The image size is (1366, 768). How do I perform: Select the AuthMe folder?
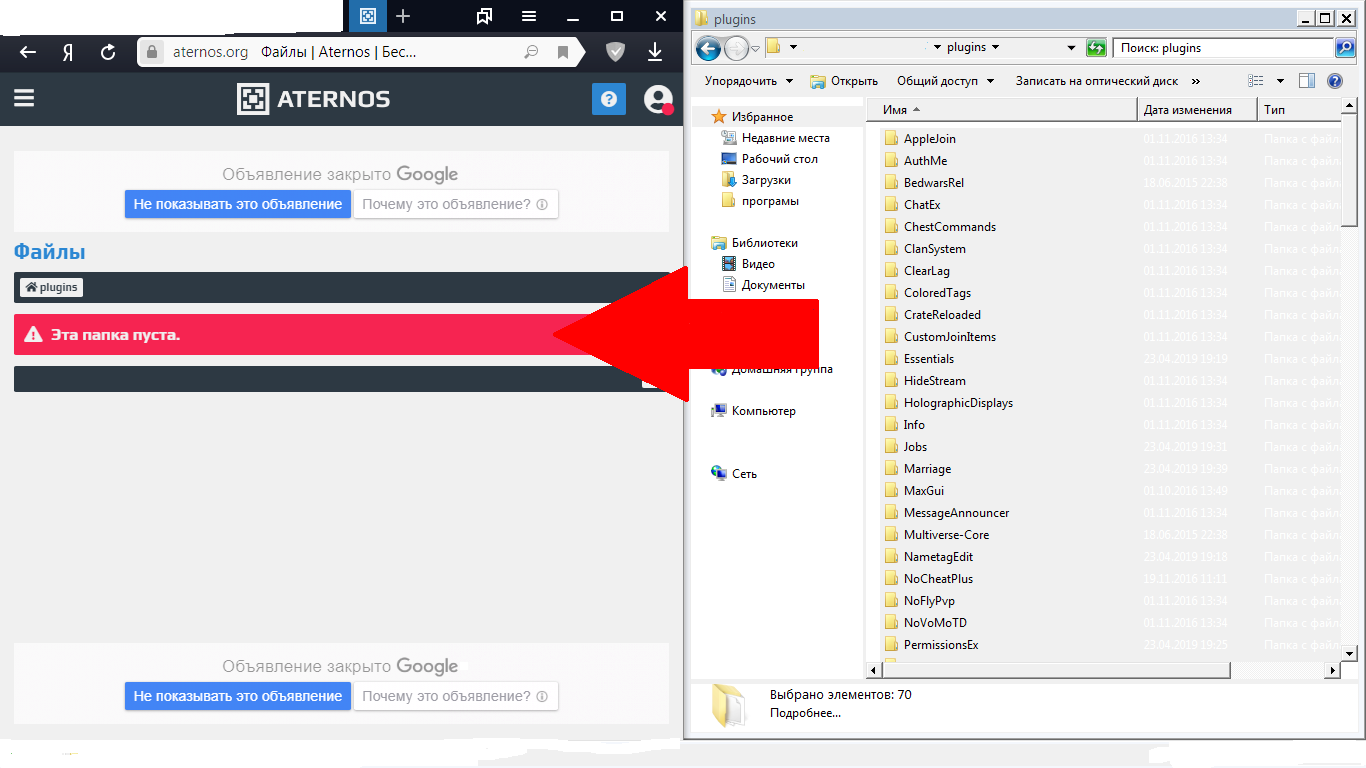point(925,161)
